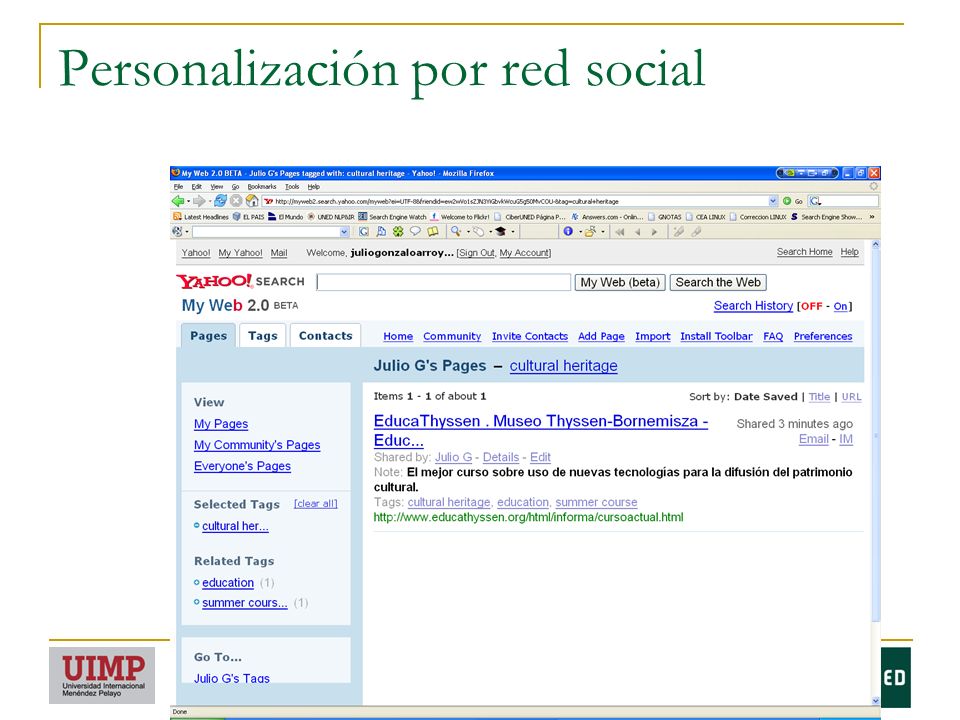Clear all selected tags
This screenshot has width=960, height=720.
click(315, 504)
